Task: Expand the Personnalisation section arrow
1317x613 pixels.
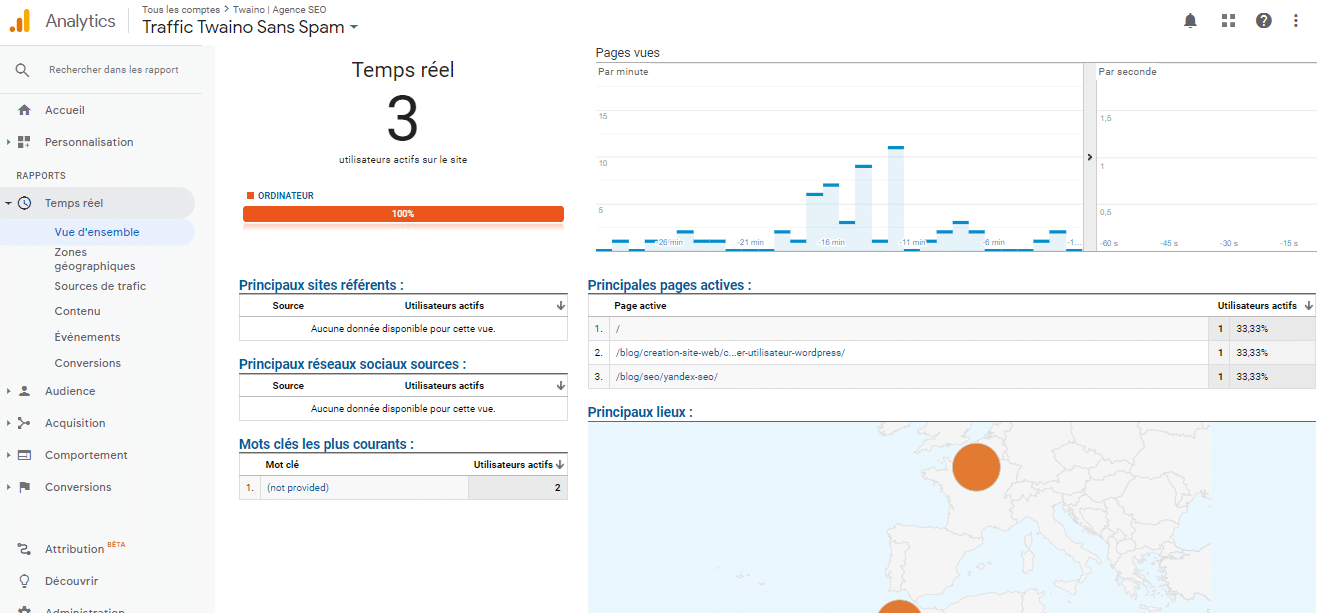Action: pyautogui.click(x=8, y=142)
